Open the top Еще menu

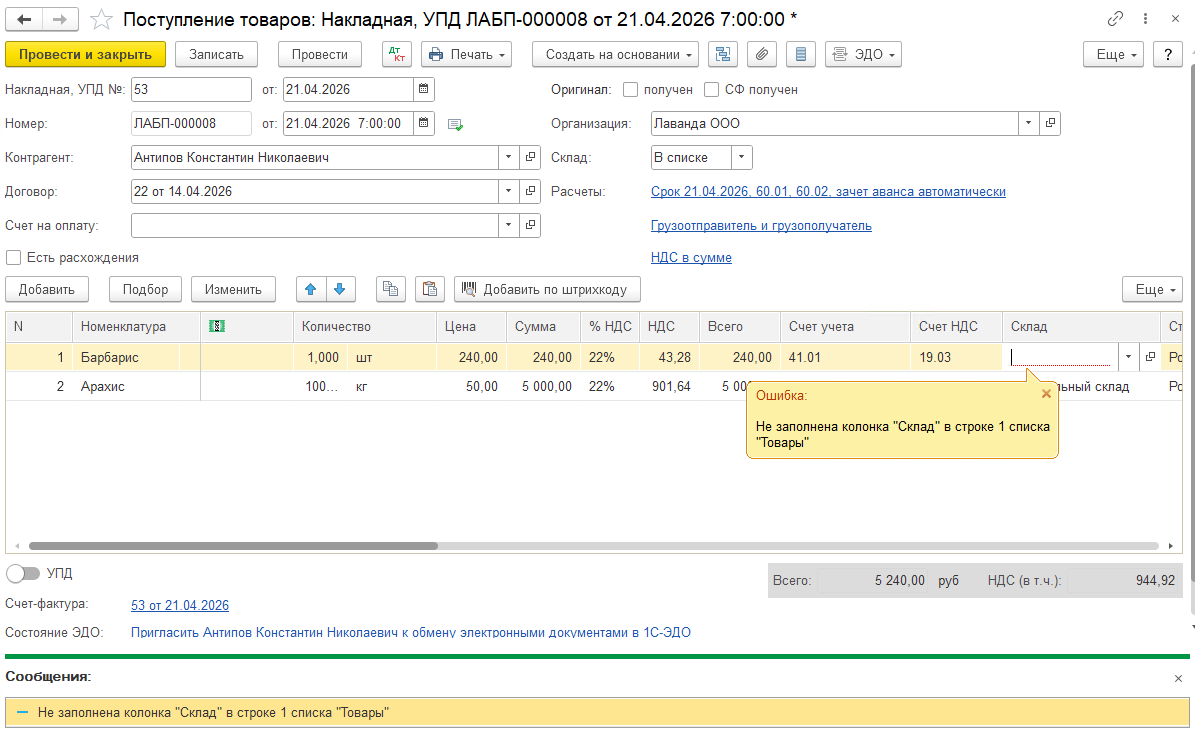[x=1113, y=54]
